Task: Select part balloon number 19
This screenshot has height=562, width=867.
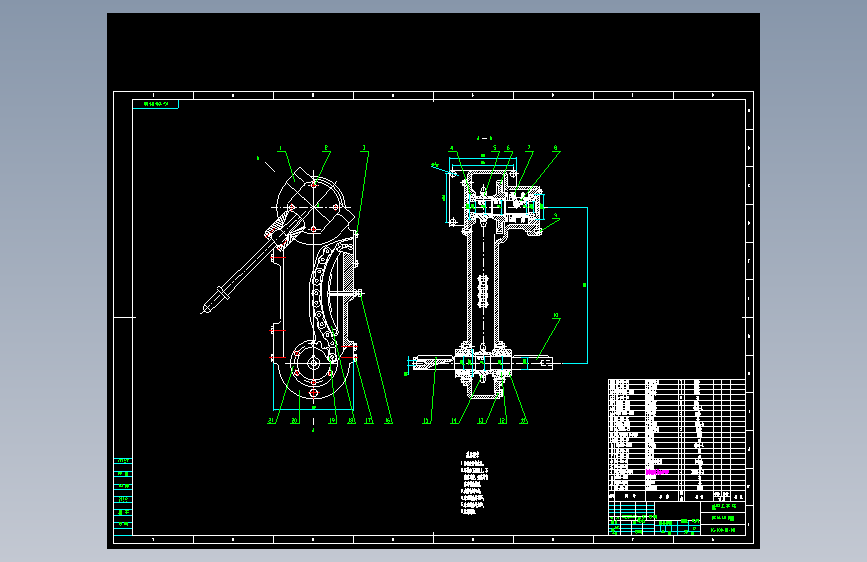Action: point(332,421)
